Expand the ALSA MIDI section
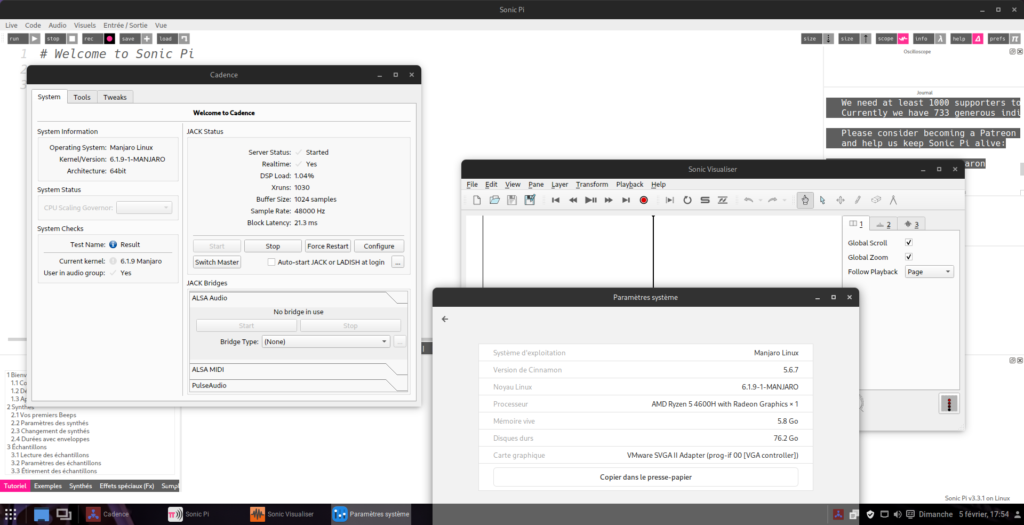The height and width of the screenshot is (525, 1024). (298, 370)
